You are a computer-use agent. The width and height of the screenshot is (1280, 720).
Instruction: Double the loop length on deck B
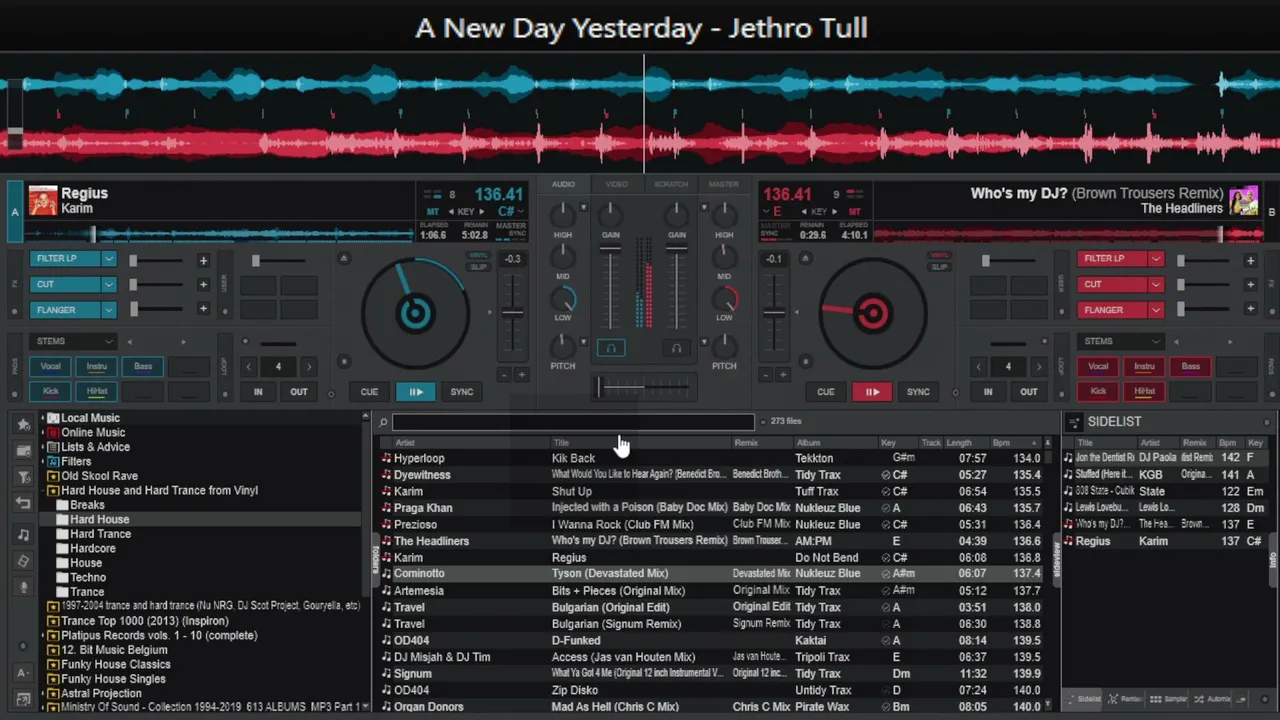click(x=1038, y=367)
